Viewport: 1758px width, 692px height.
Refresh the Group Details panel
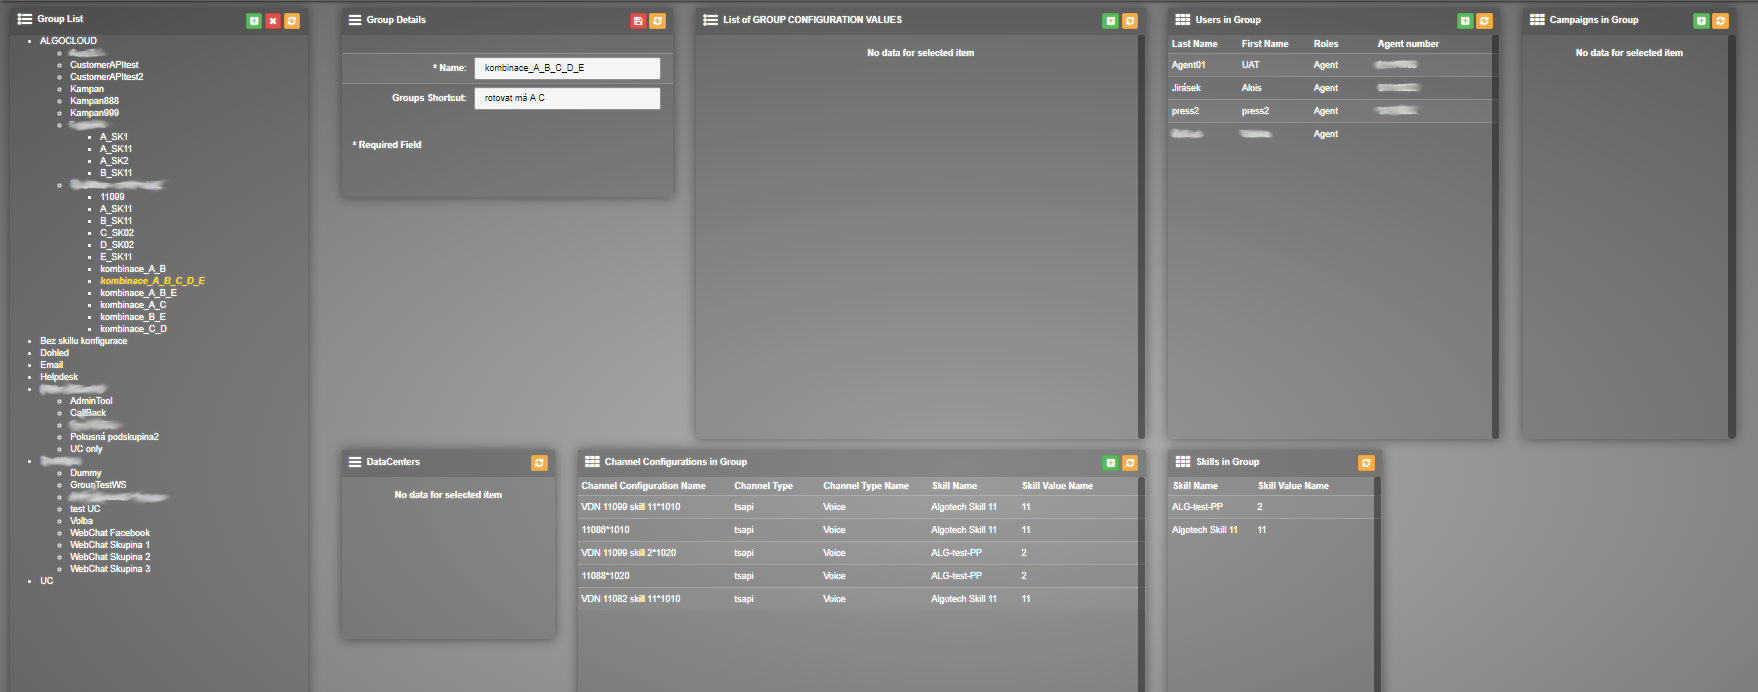657,21
